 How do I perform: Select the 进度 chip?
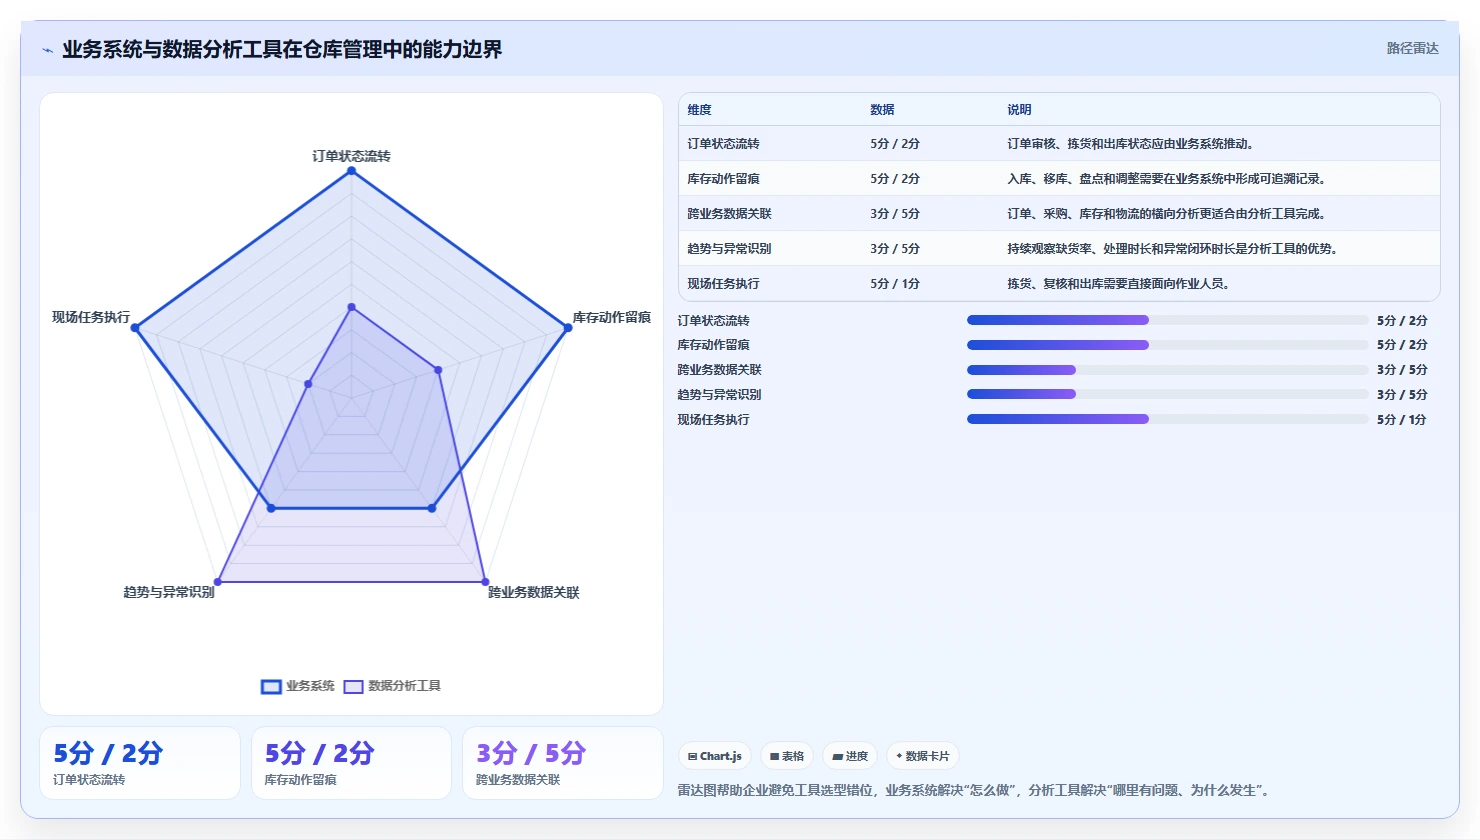pos(850,756)
